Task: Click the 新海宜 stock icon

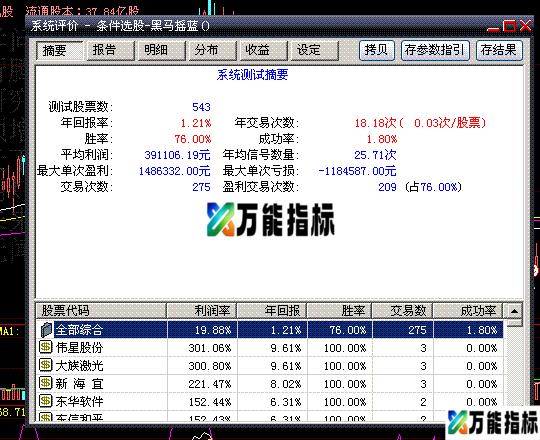Action: tap(45, 383)
